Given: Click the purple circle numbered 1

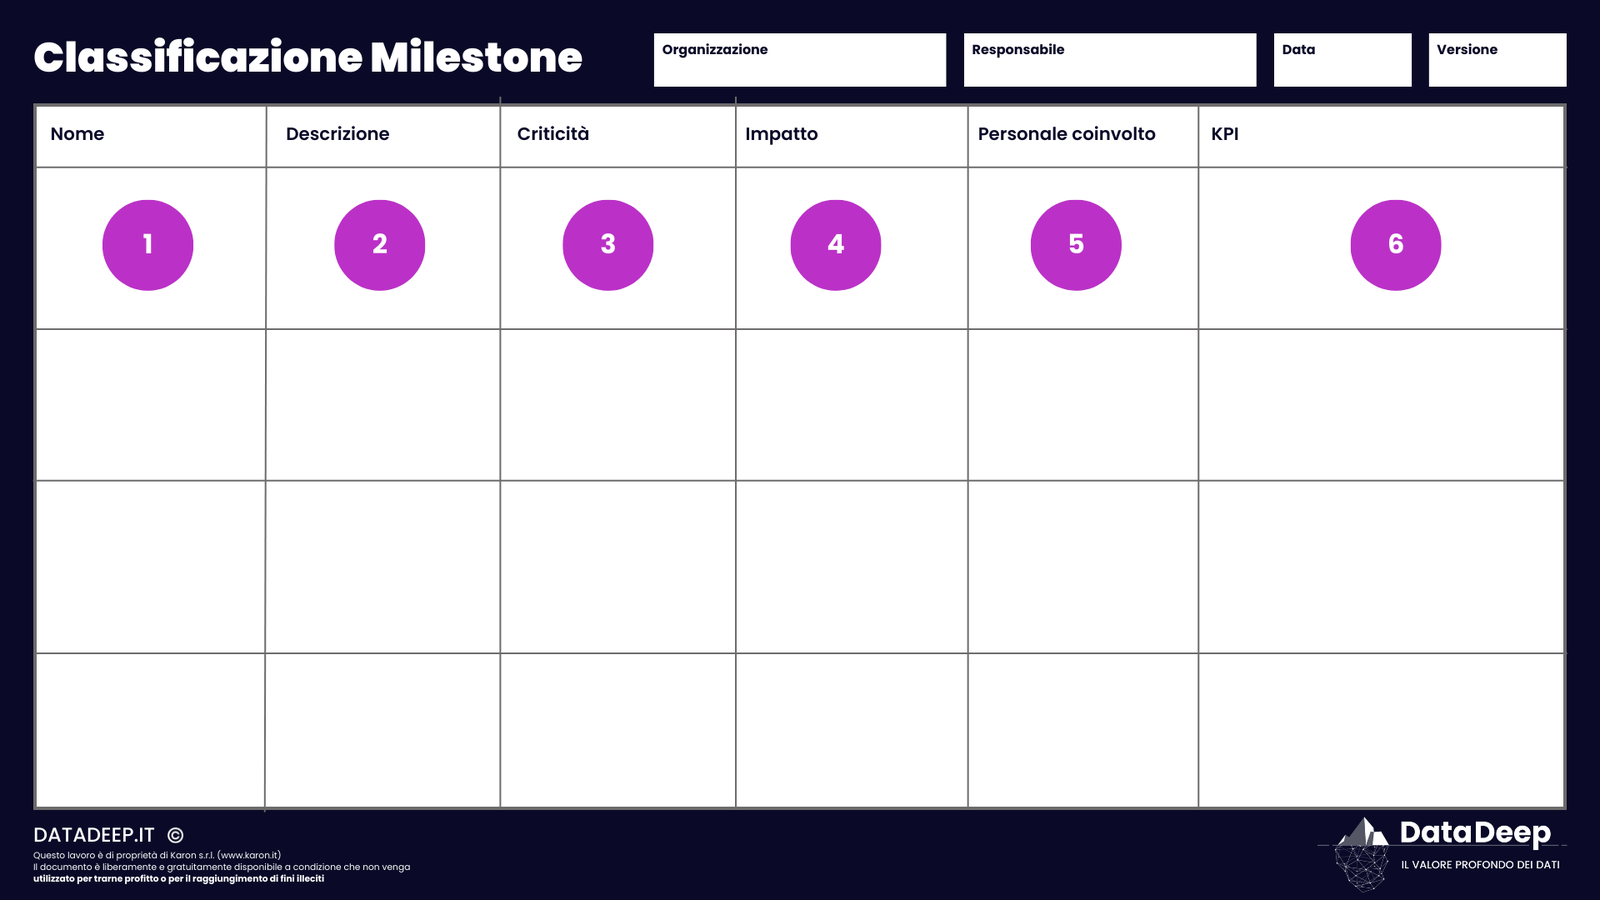Looking at the screenshot, I should click(x=148, y=245).
